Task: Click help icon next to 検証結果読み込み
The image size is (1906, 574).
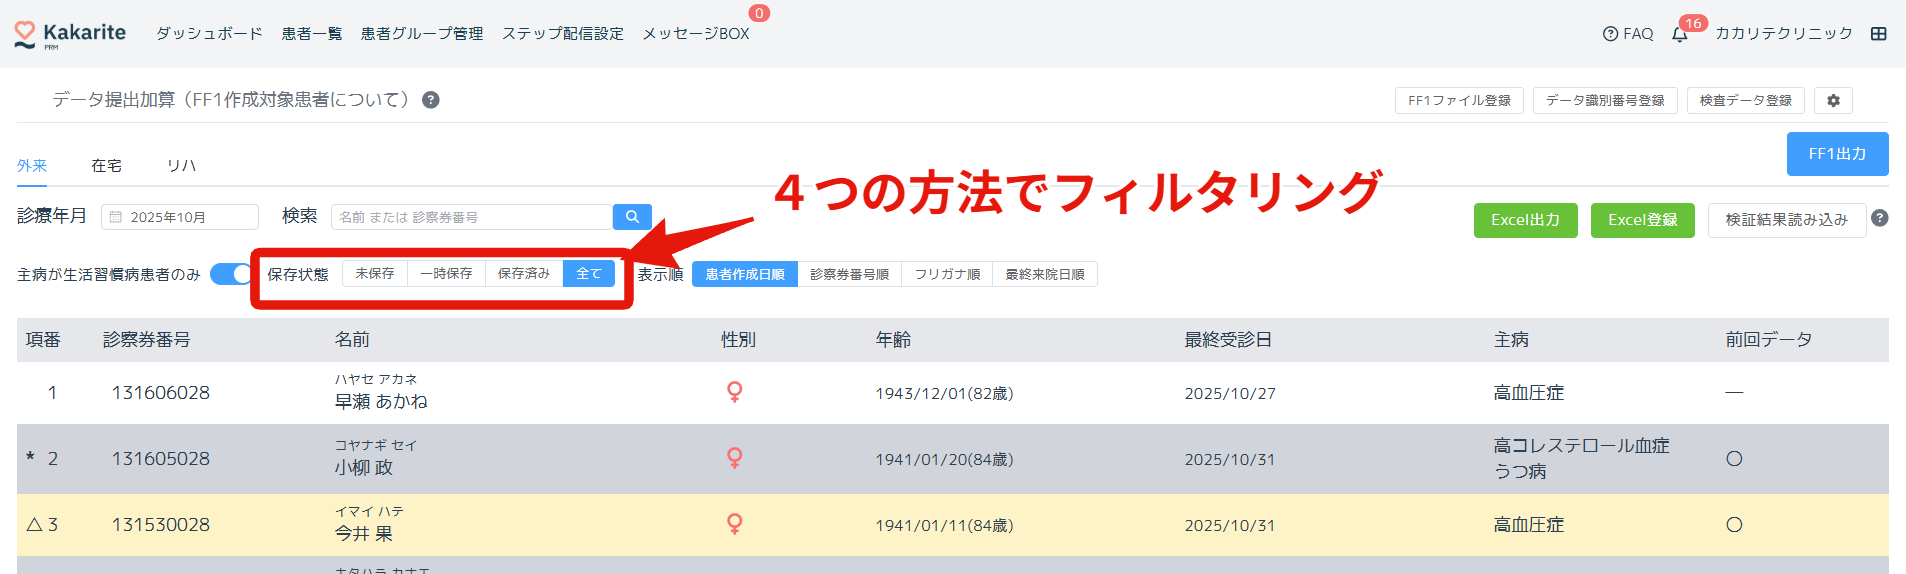Action: click(1880, 219)
